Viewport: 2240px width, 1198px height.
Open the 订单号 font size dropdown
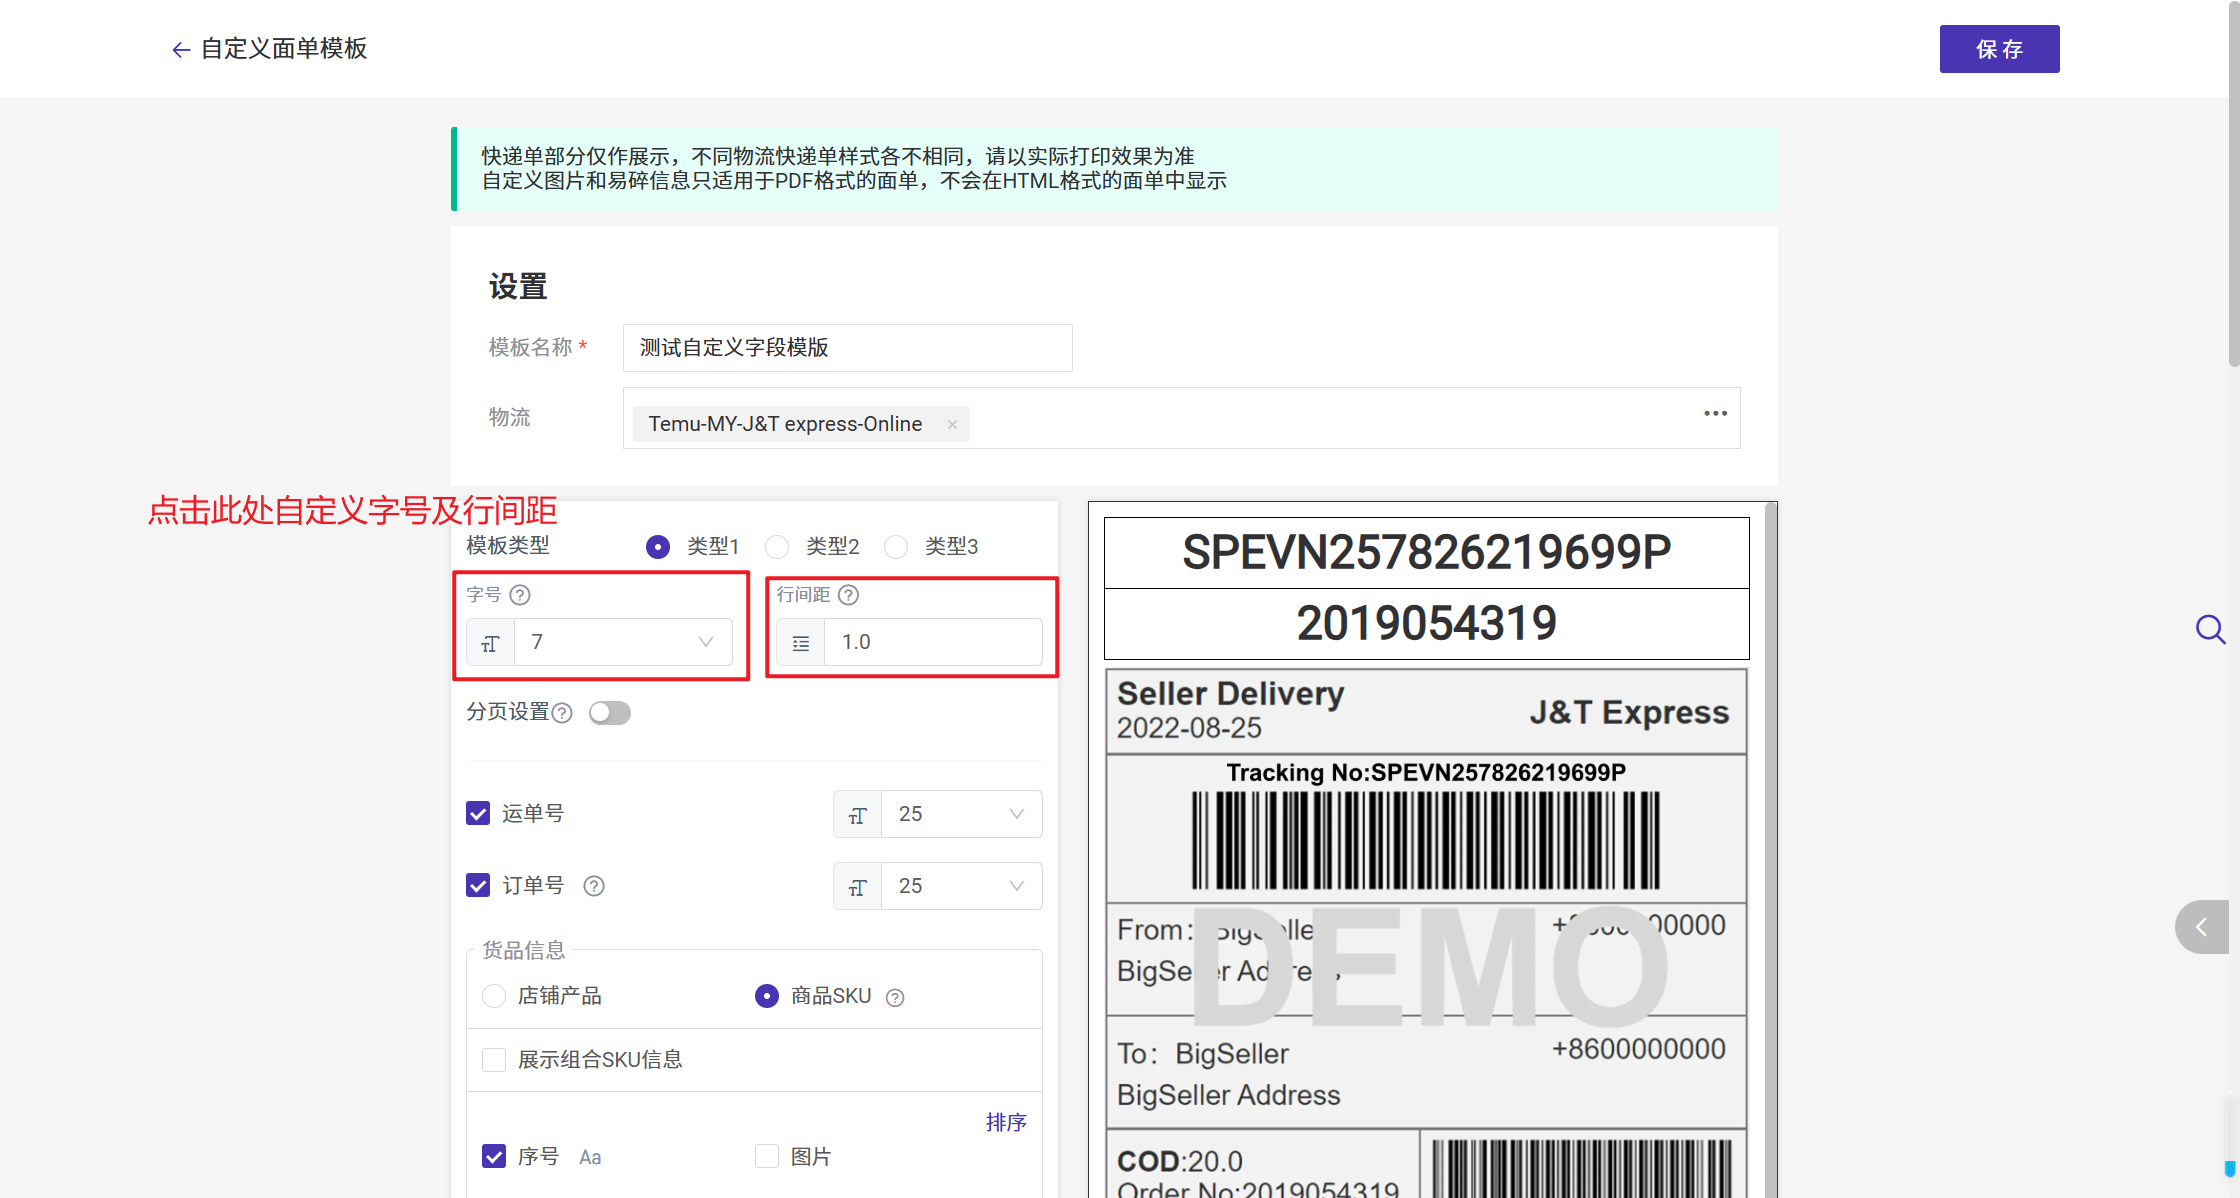(x=960, y=886)
